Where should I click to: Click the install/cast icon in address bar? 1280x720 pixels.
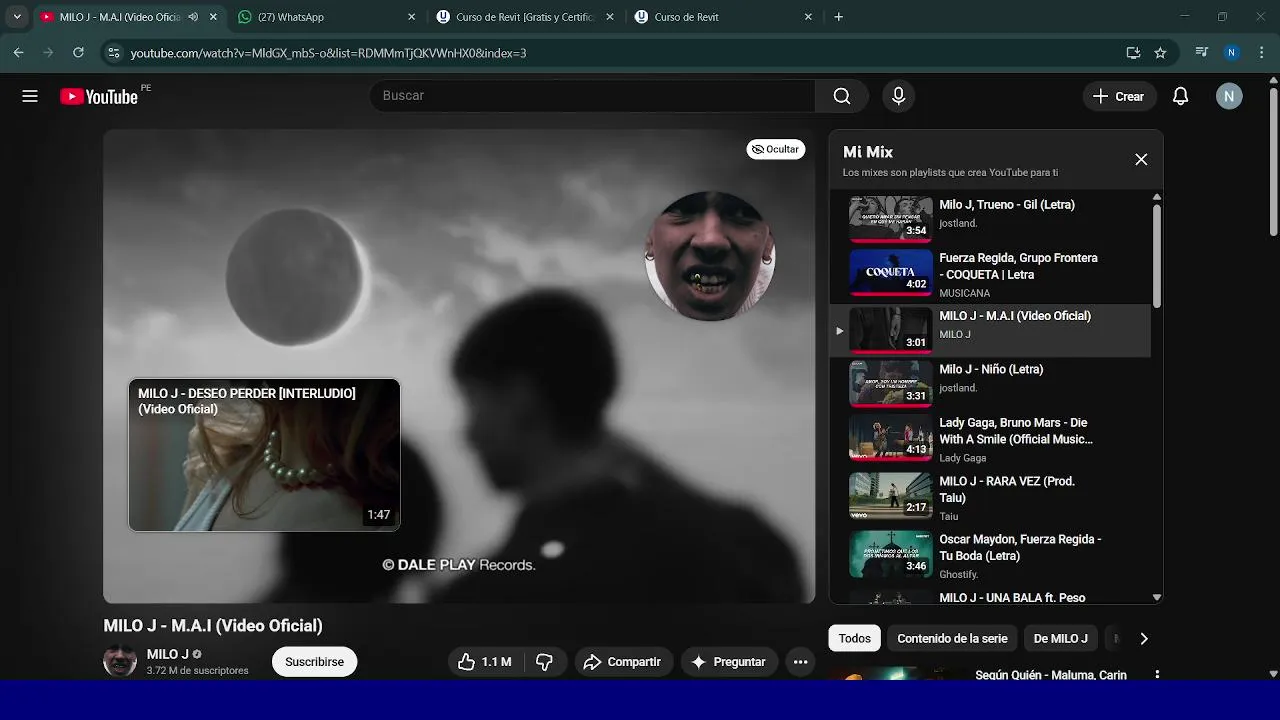1133,53
